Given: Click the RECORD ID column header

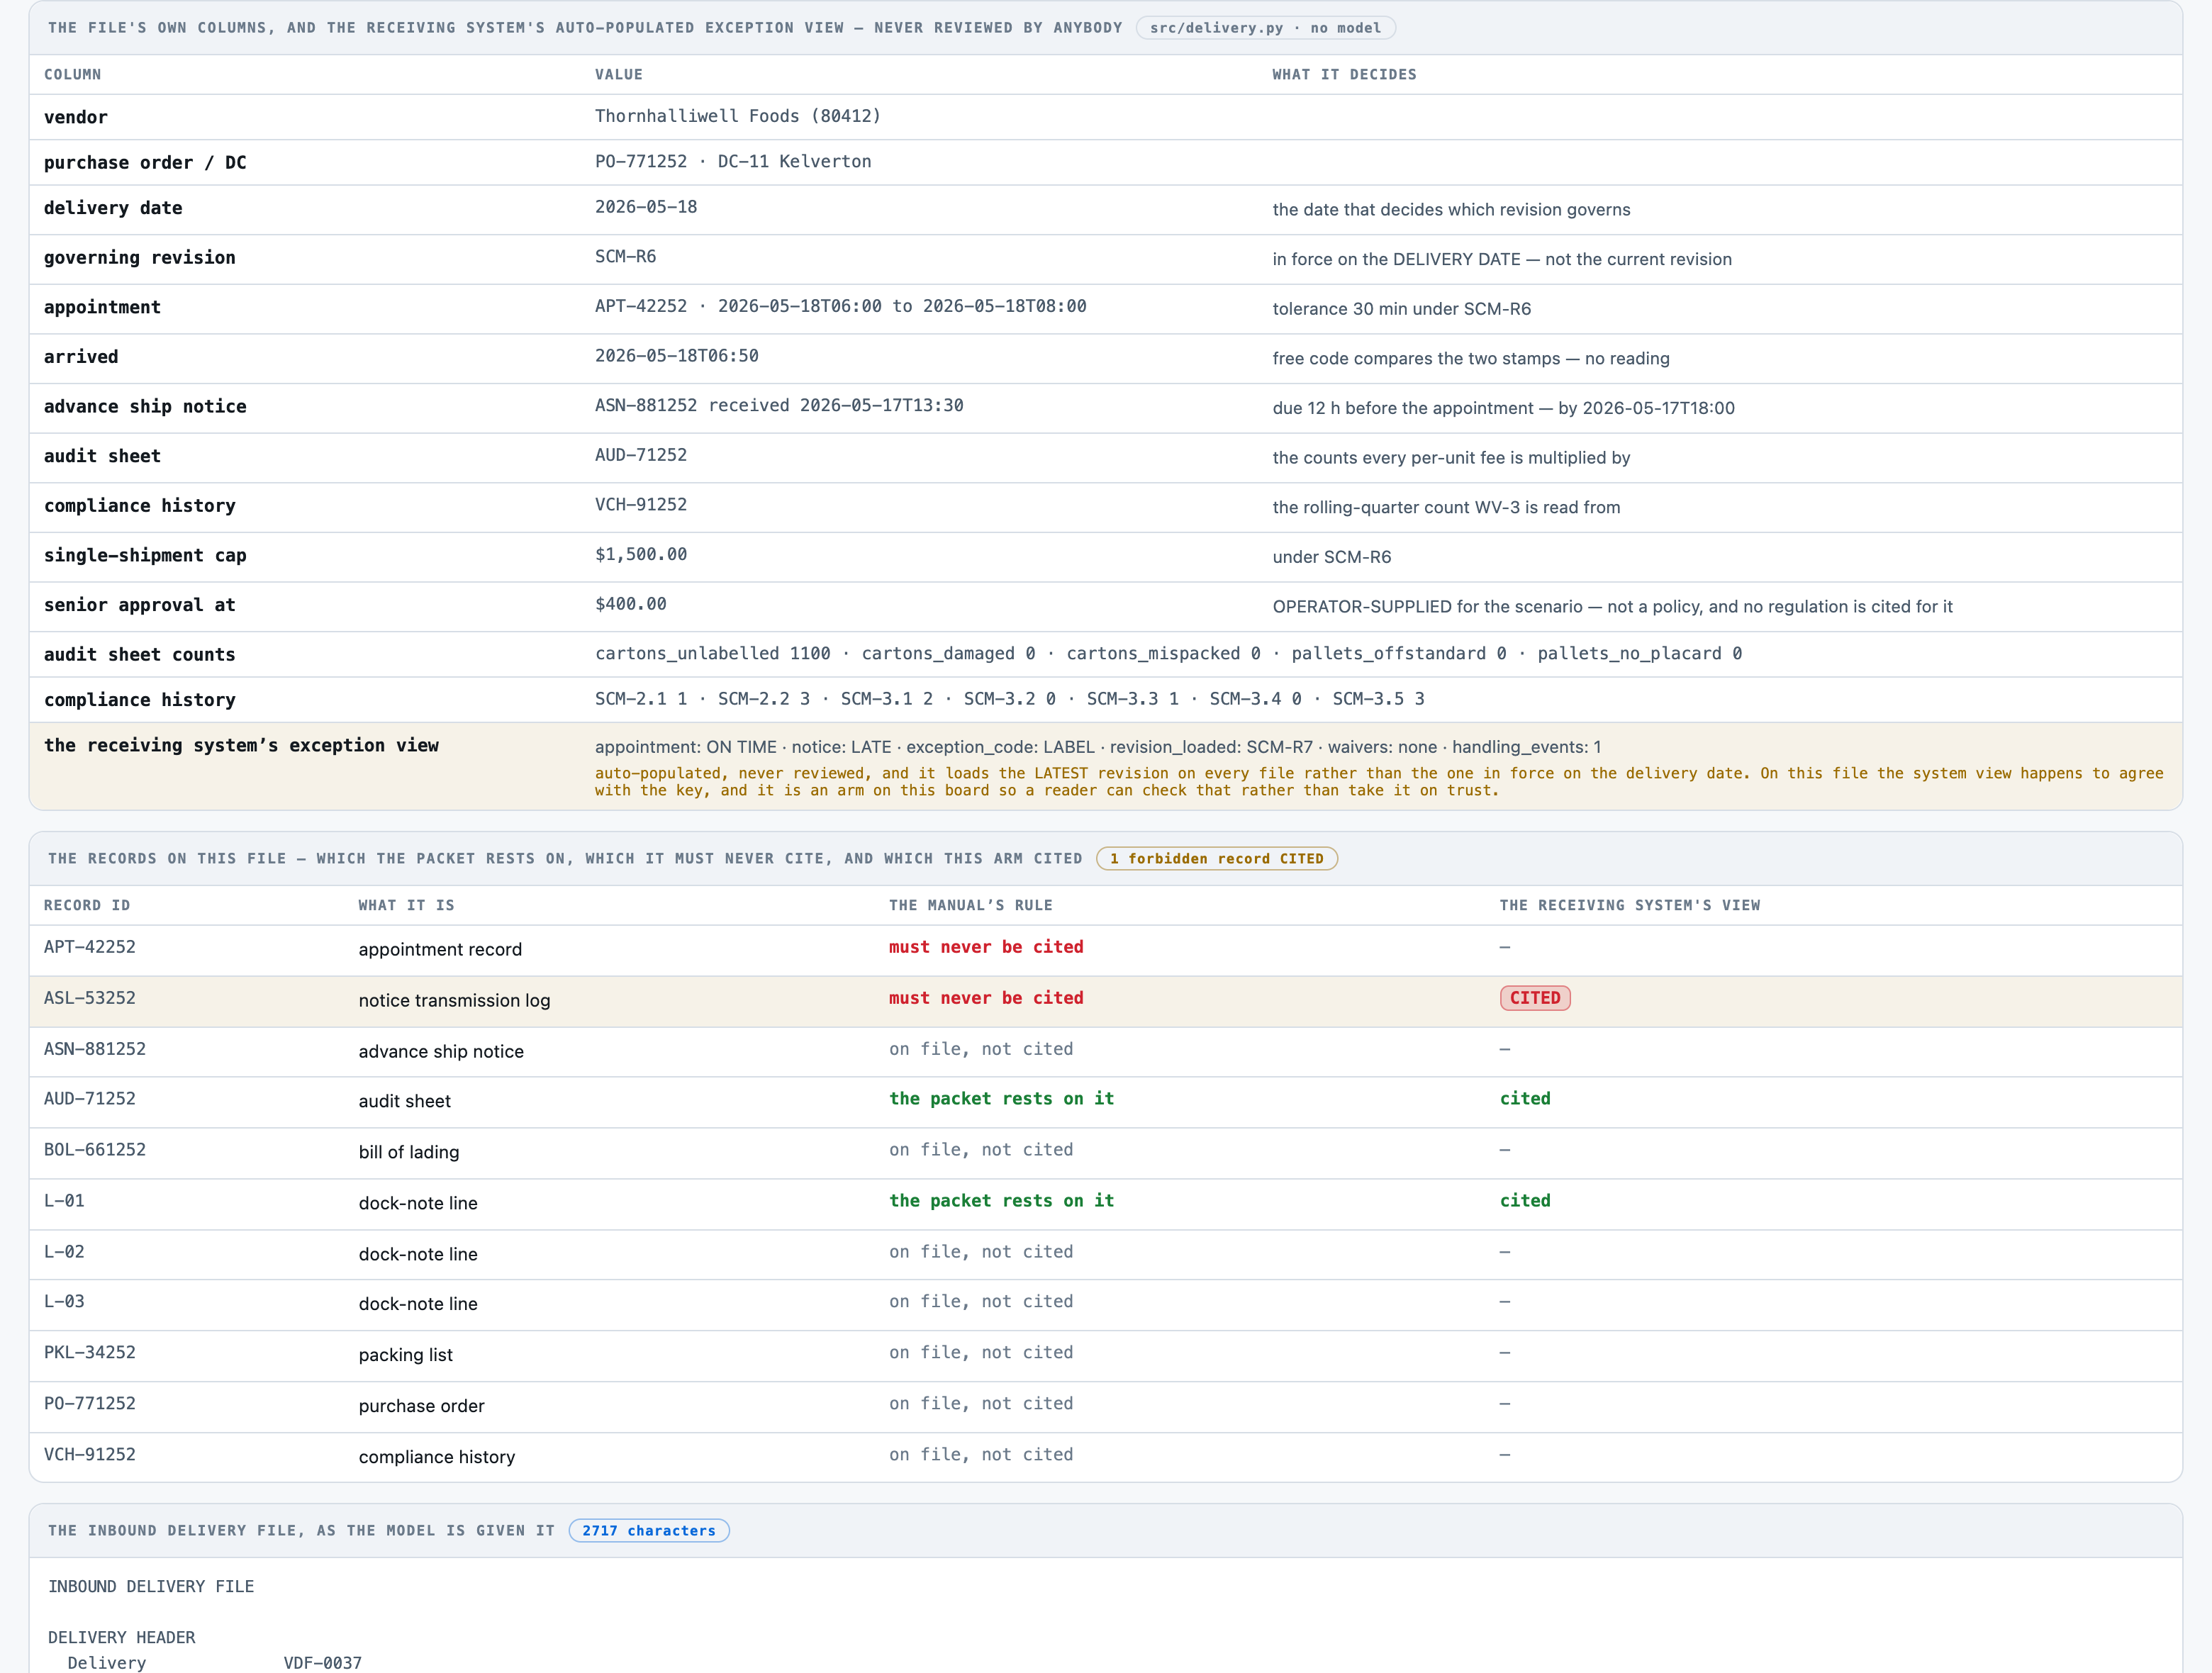Looking at the screenshot, I should point(87,905).
